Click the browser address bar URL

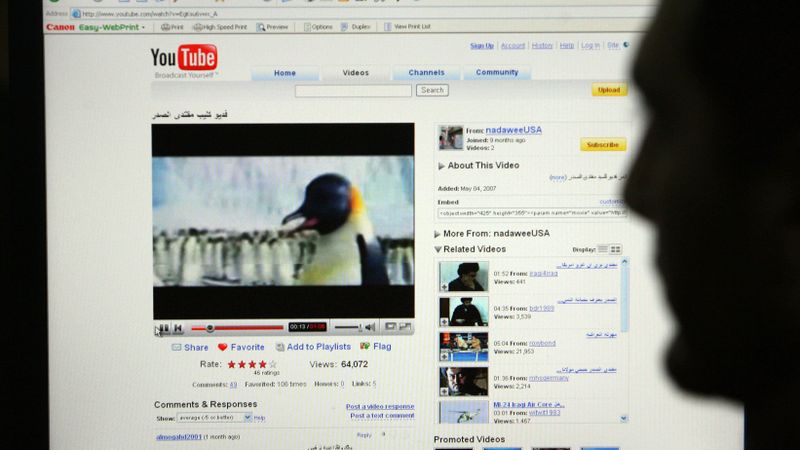pyautogui.click(x=149, y=14)
